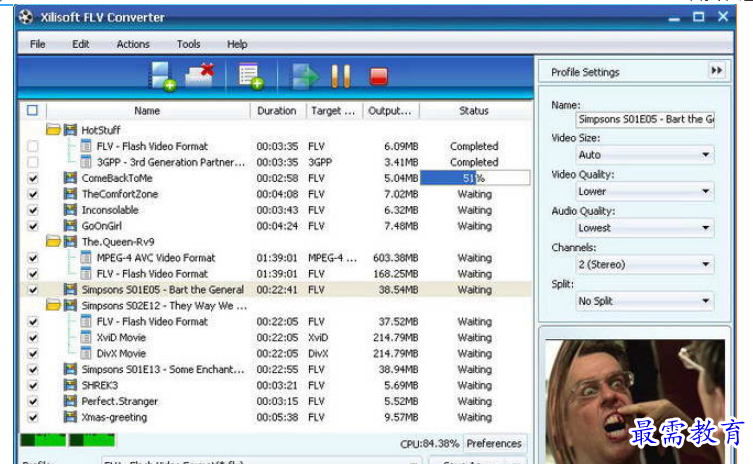Check the HotStuff FLV - Flash Video Format checkbox
This screenshot has width=753, height=464.
pyautogui.click(x=33, y=146)
